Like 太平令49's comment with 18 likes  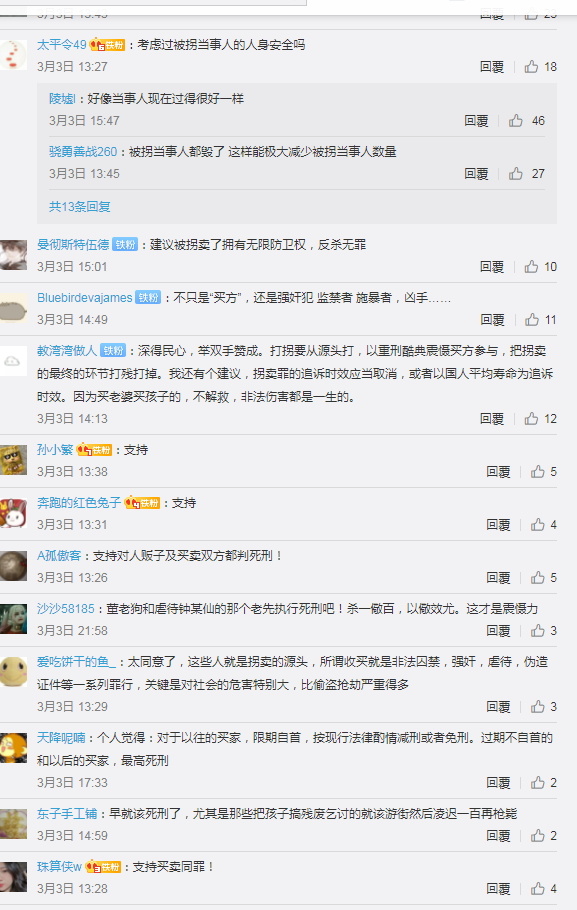(x=531, y=67)
